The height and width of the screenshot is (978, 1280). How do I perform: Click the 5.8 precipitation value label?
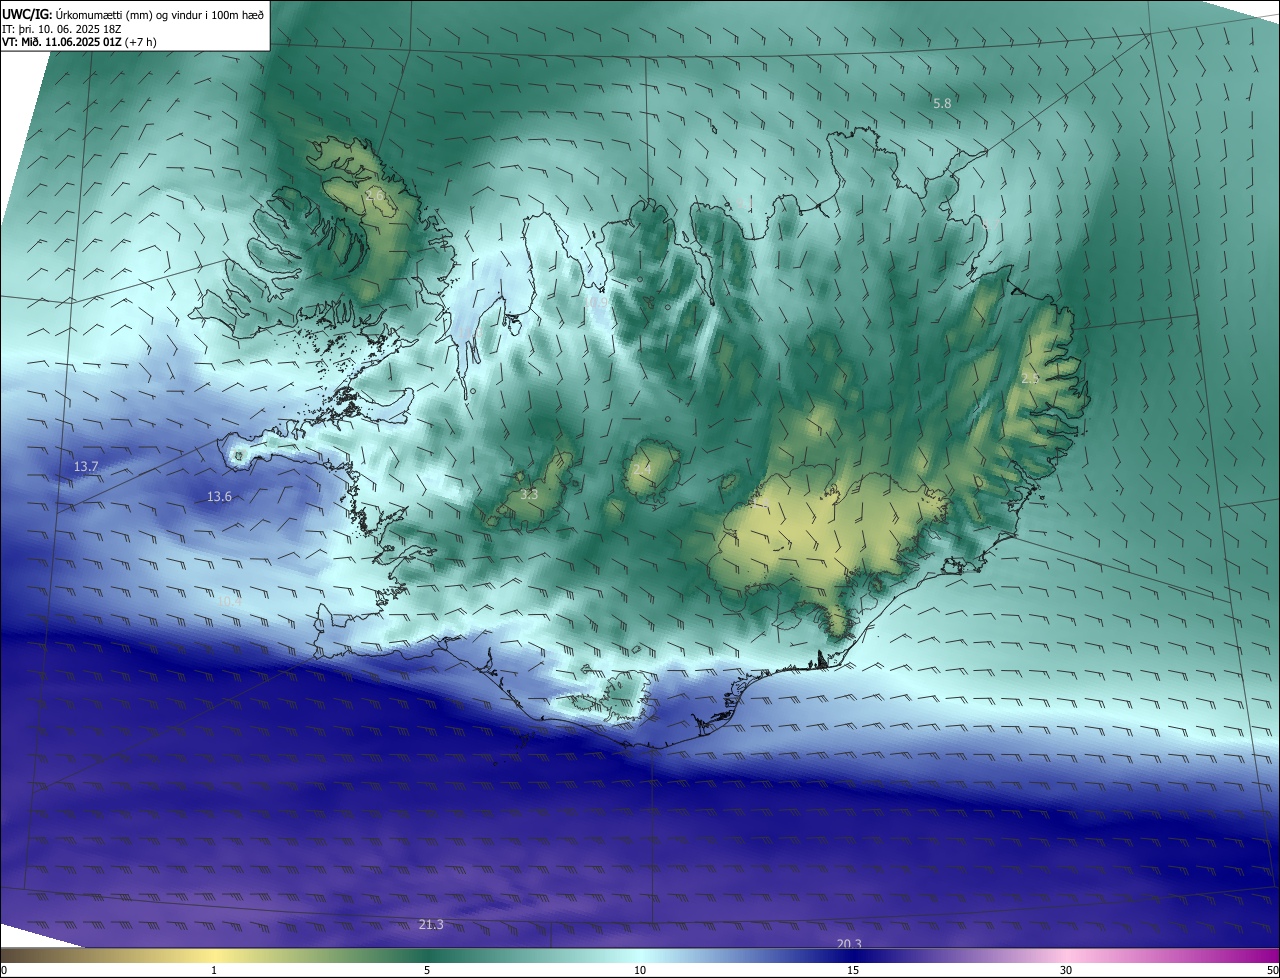click(942, 103)
